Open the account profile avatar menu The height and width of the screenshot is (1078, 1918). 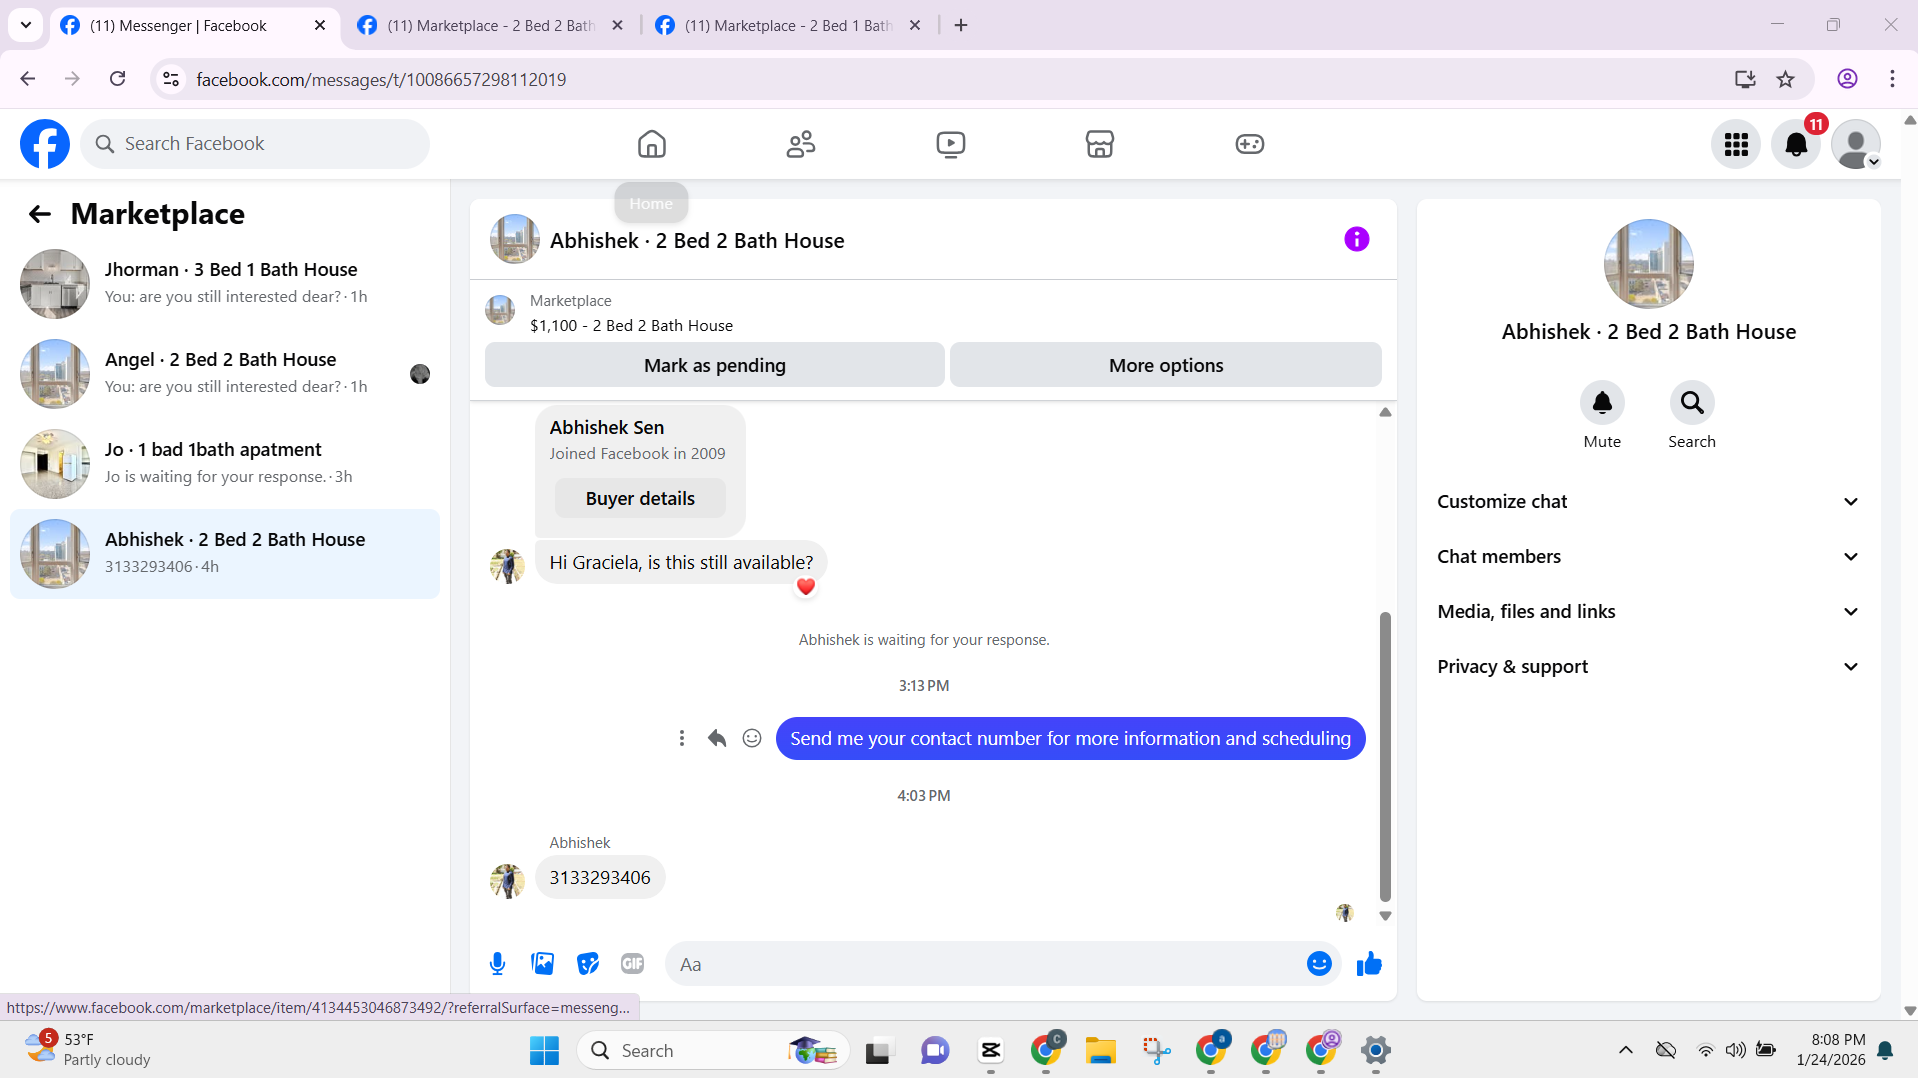[1856, 144]
